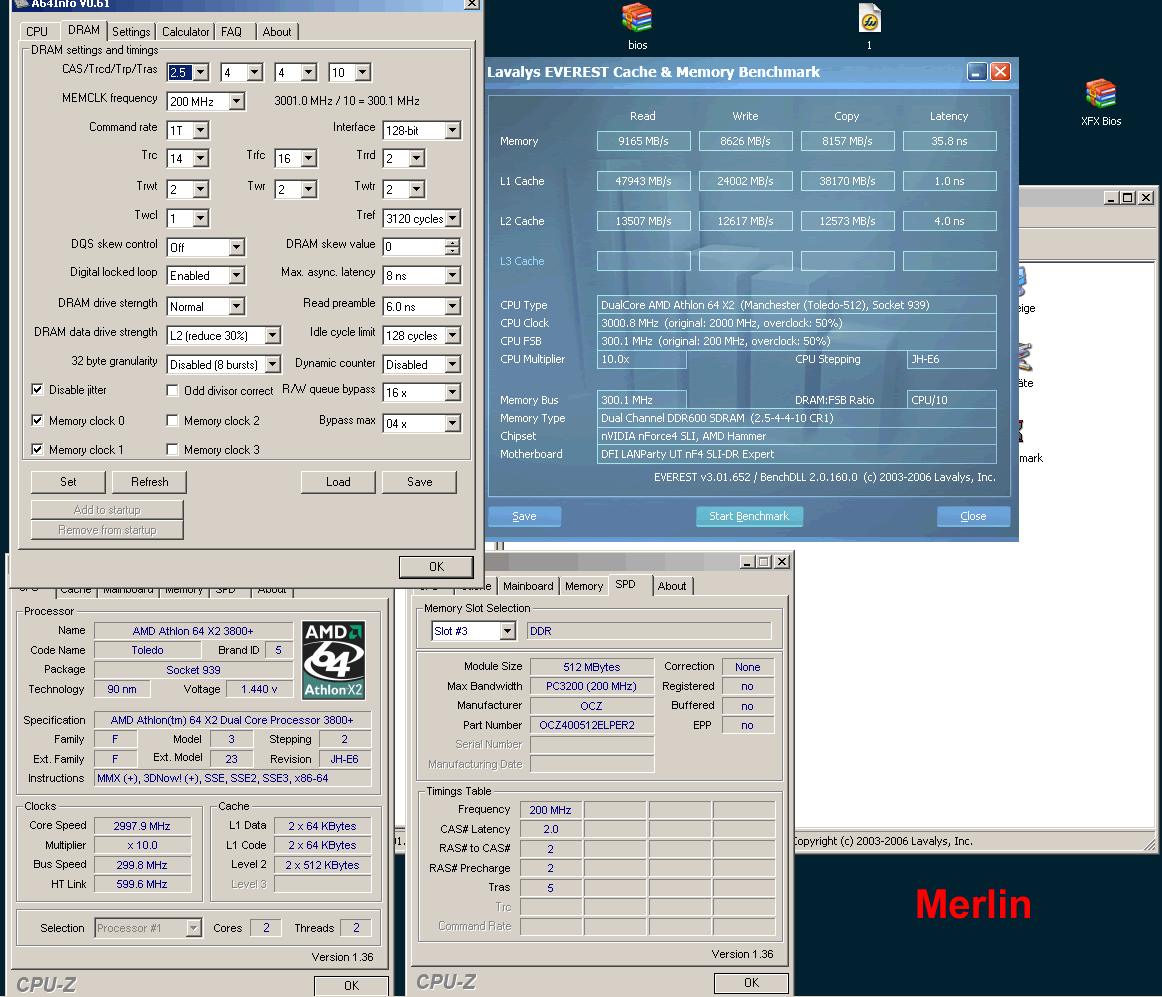Toggle Memory clock 0 checkbox

pyautogui.click(x=37, y=420)
